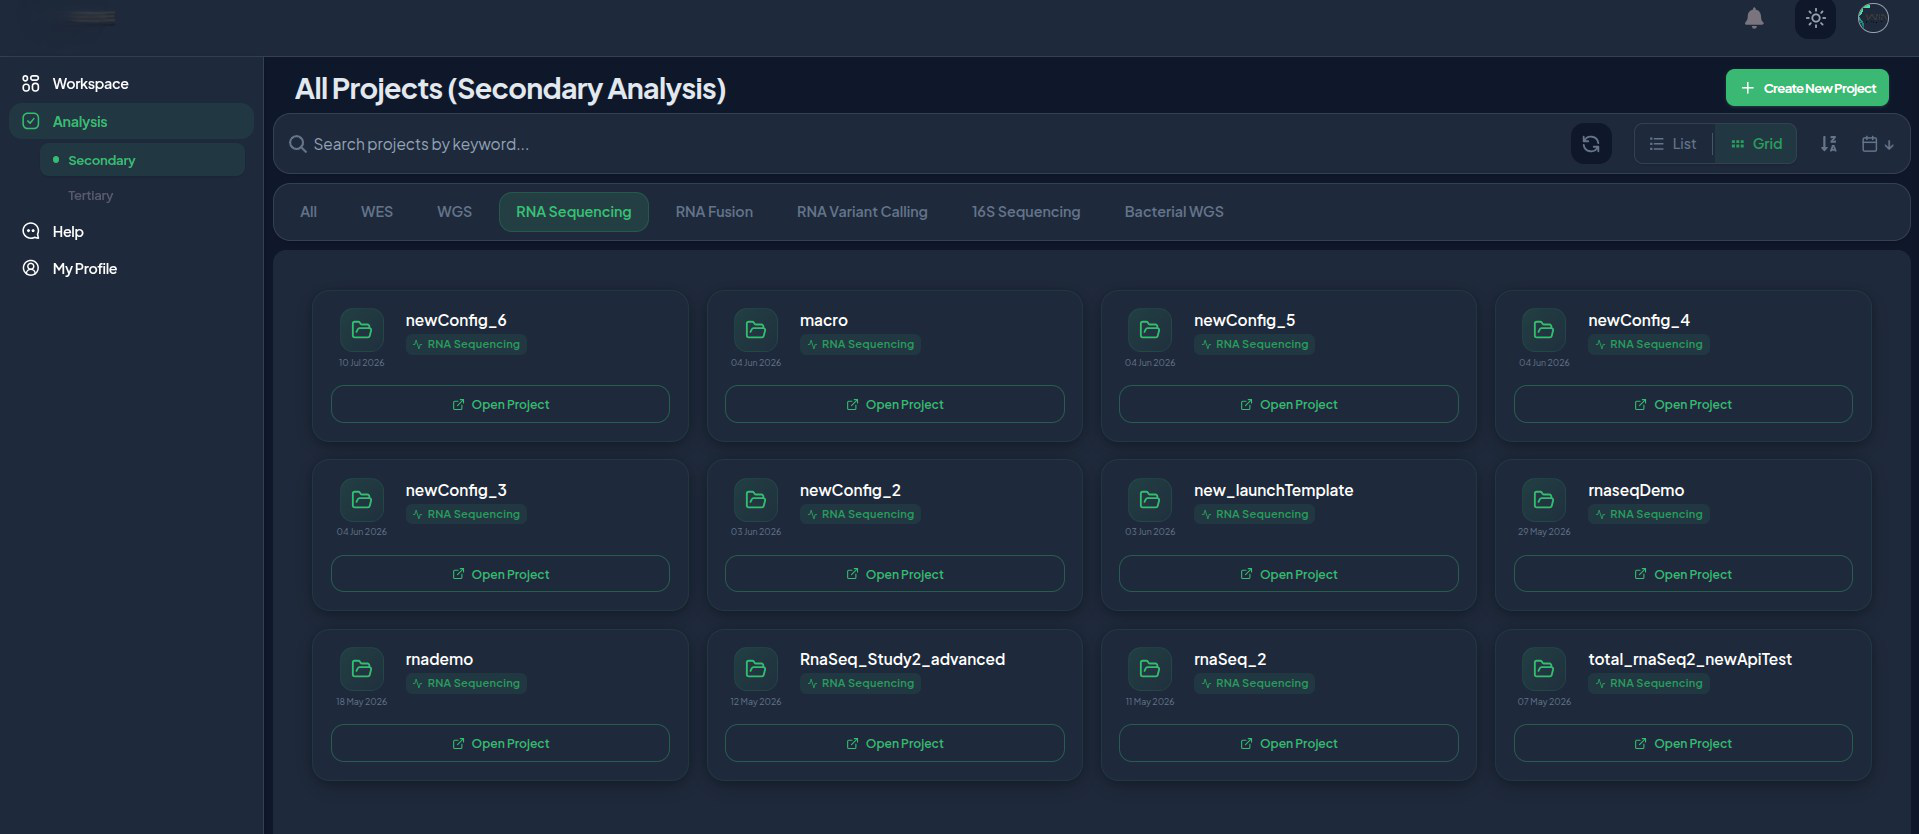
Task: Open user avatar menu
Action: [x=1873, y=18]
